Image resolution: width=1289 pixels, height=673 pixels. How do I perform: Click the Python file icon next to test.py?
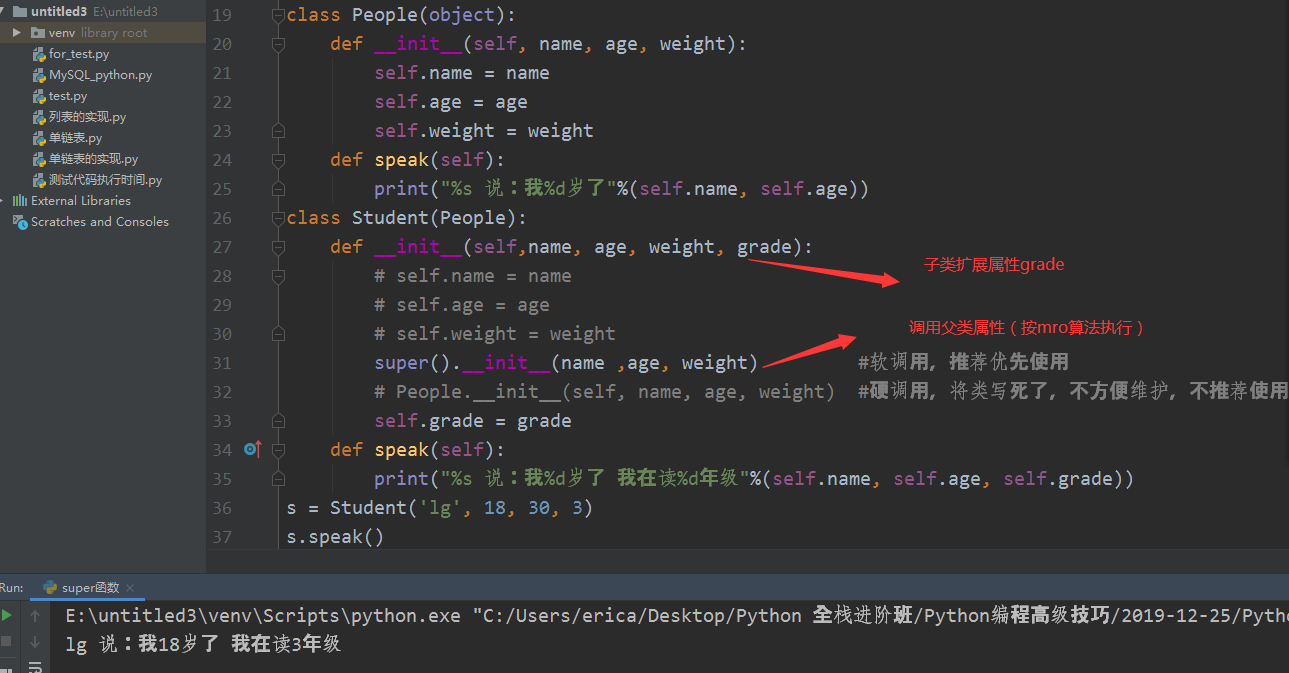38,96
